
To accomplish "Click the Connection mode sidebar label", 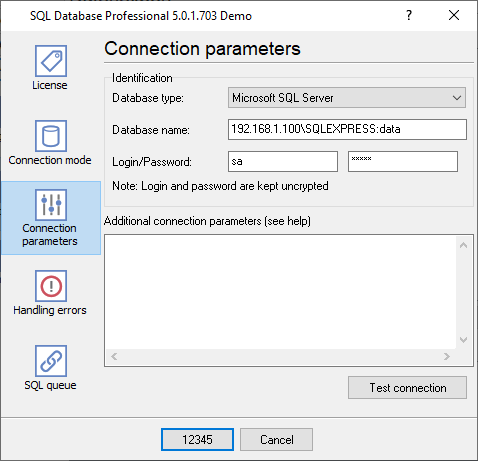I will (50, 160).
